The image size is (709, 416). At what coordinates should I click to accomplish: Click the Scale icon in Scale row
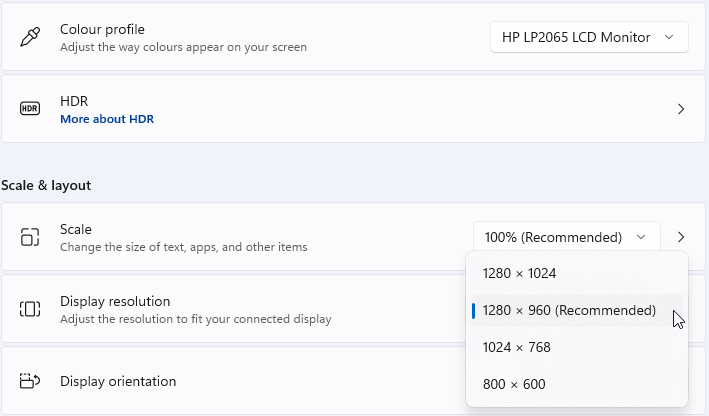click(x=30, y=237)
